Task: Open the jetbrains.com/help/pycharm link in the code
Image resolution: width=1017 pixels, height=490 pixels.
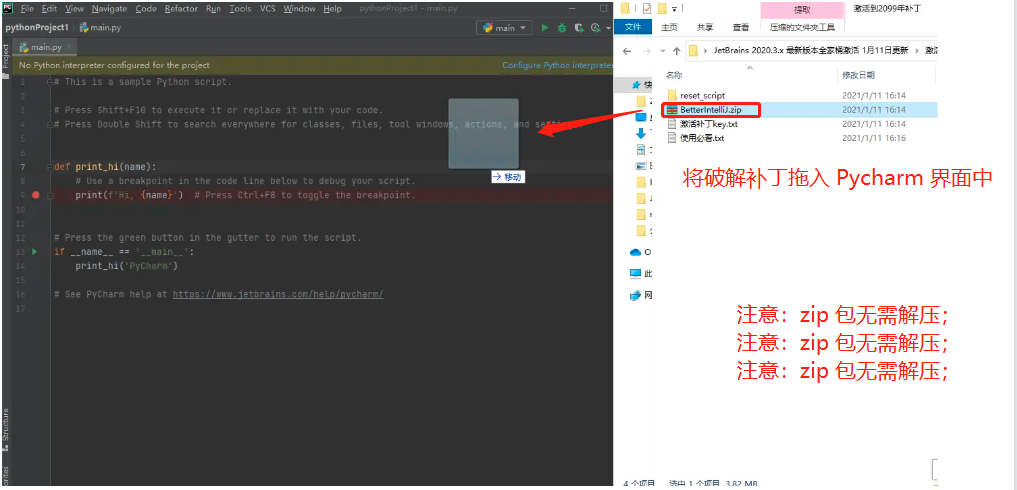Action: coord(278,294)
